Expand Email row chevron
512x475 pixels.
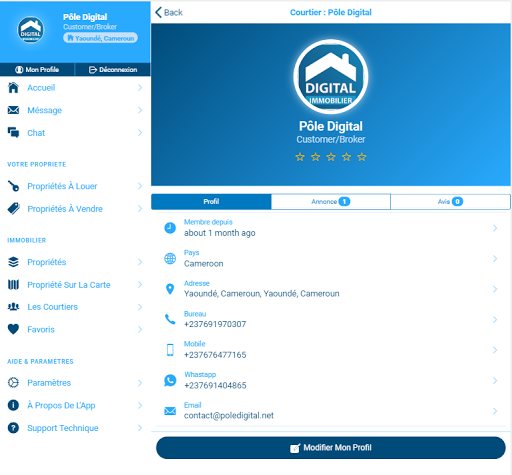(x=495, y=411)
